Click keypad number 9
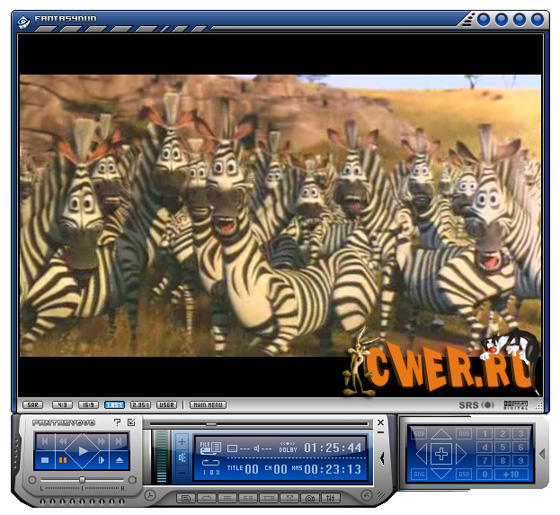560x515 pixels. (x=521, y=461)
